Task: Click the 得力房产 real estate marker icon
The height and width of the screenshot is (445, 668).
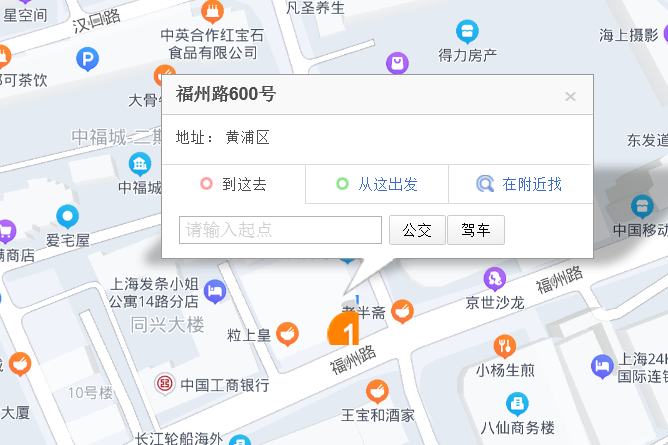Action: click(467, 32)
